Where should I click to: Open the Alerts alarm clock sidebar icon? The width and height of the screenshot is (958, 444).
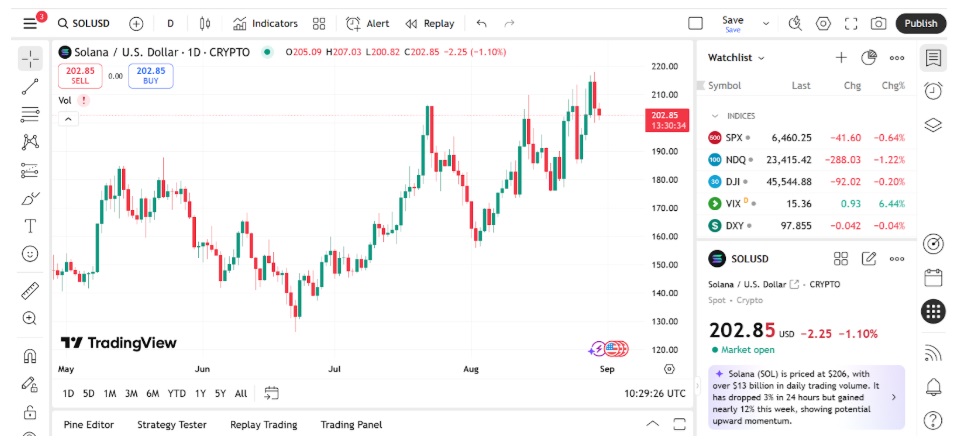[932, 91]
